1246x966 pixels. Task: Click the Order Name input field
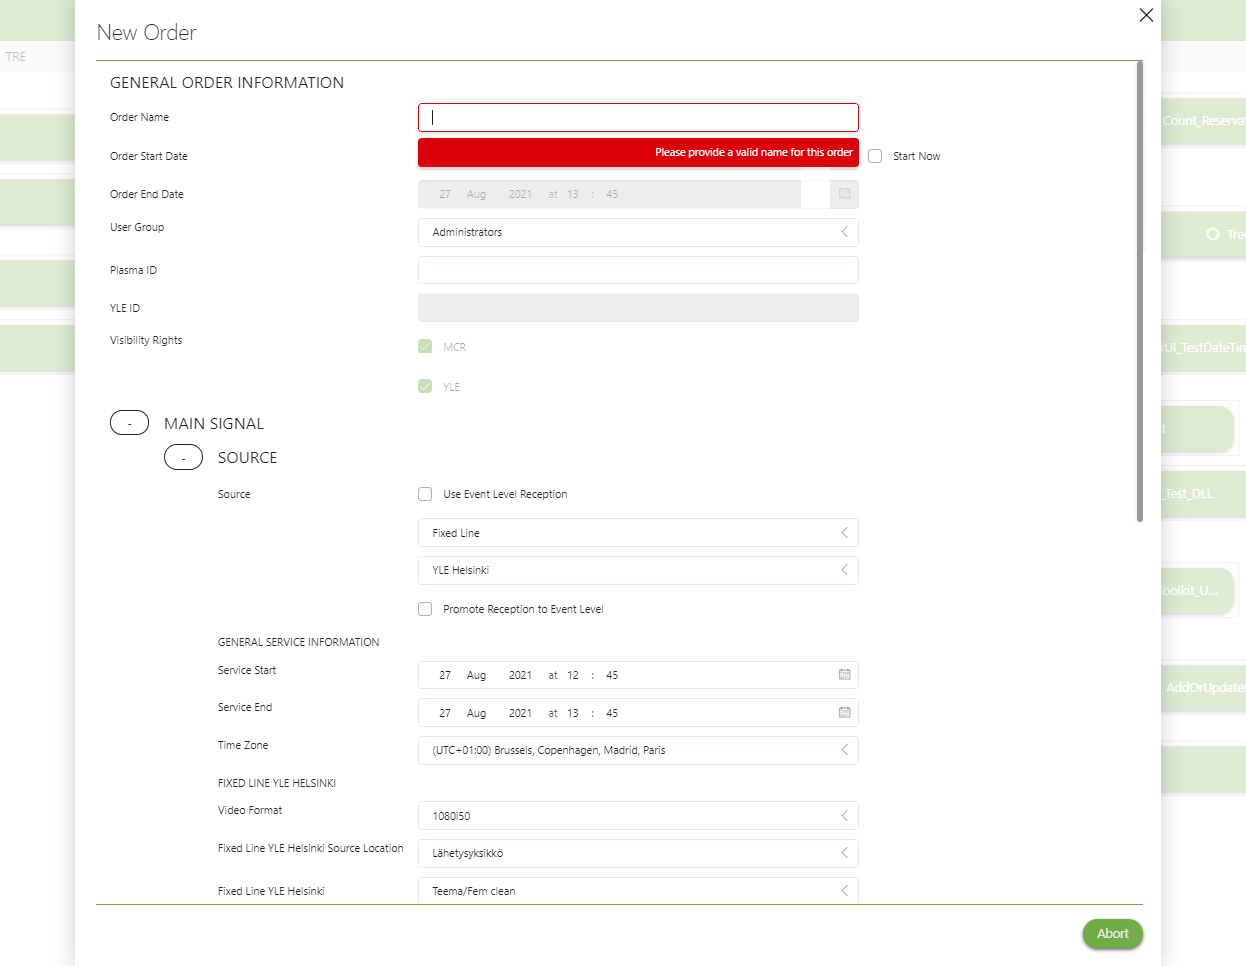tap(637, 117)
